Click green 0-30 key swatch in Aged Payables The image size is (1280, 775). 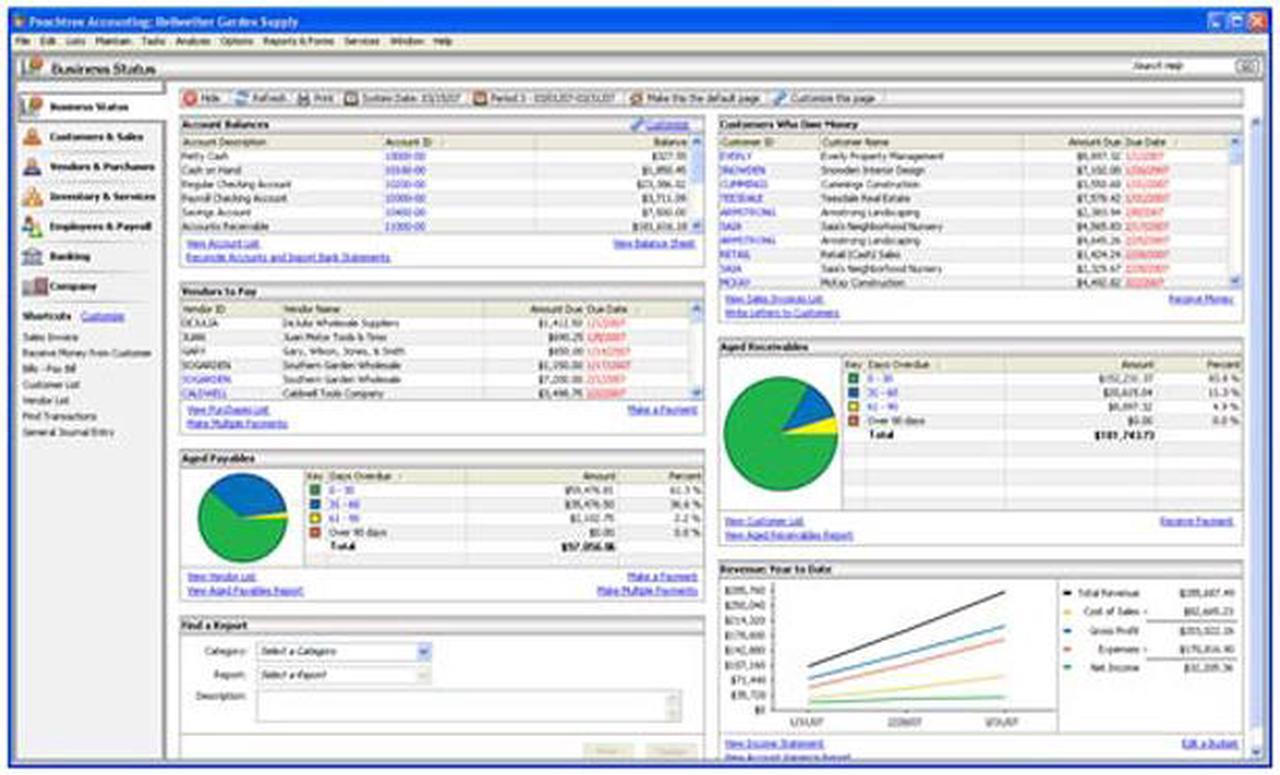click(315, 491)
